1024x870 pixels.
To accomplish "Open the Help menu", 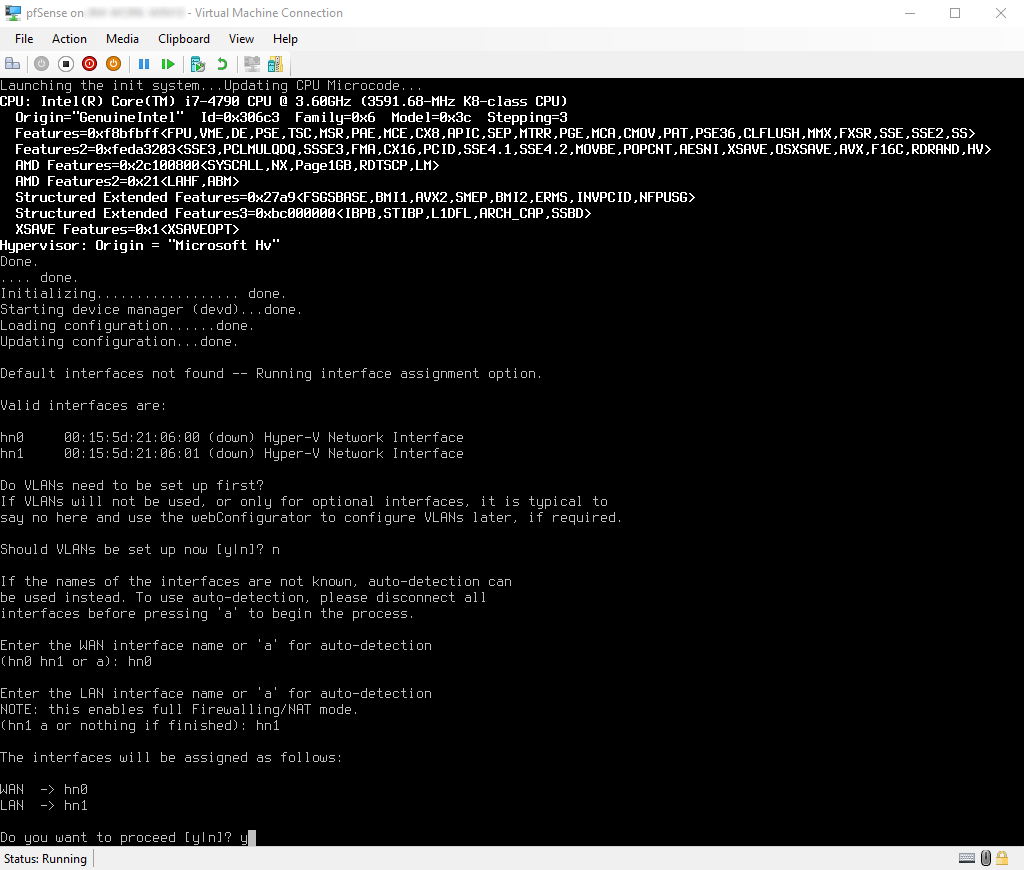I will tap(285, 39).
